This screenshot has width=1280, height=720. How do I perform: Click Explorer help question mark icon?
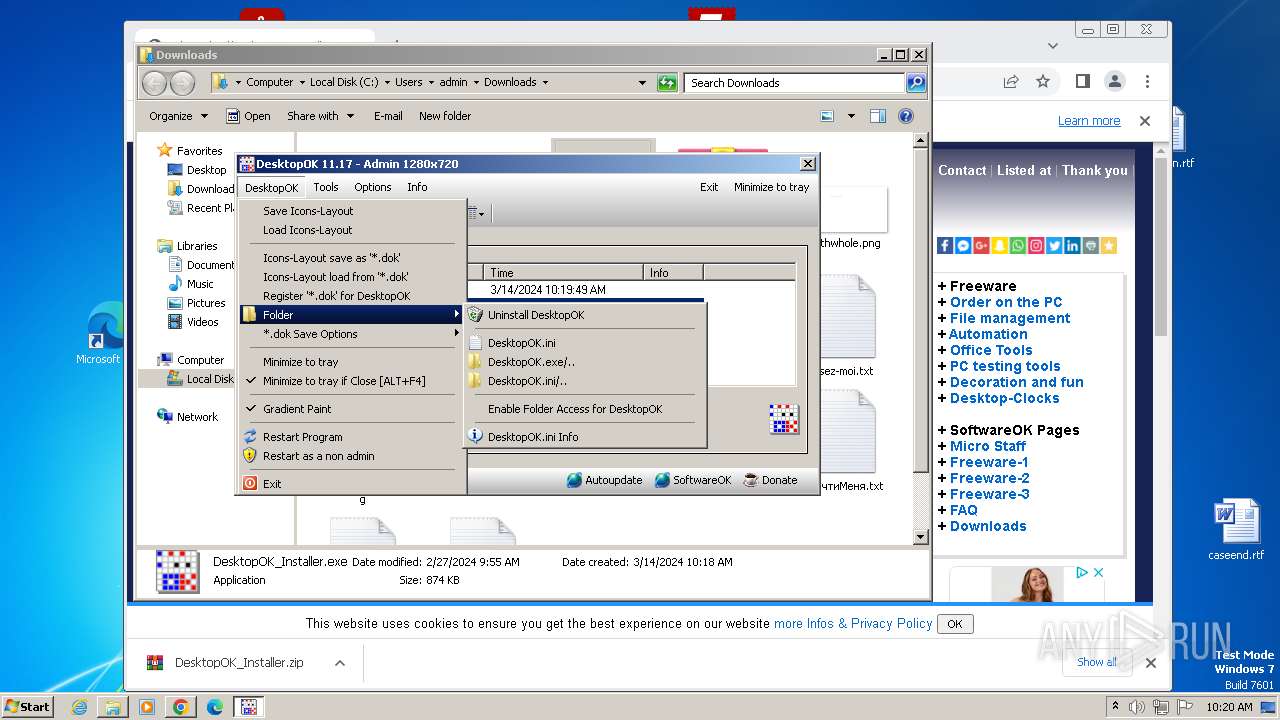tap(906, 116)
